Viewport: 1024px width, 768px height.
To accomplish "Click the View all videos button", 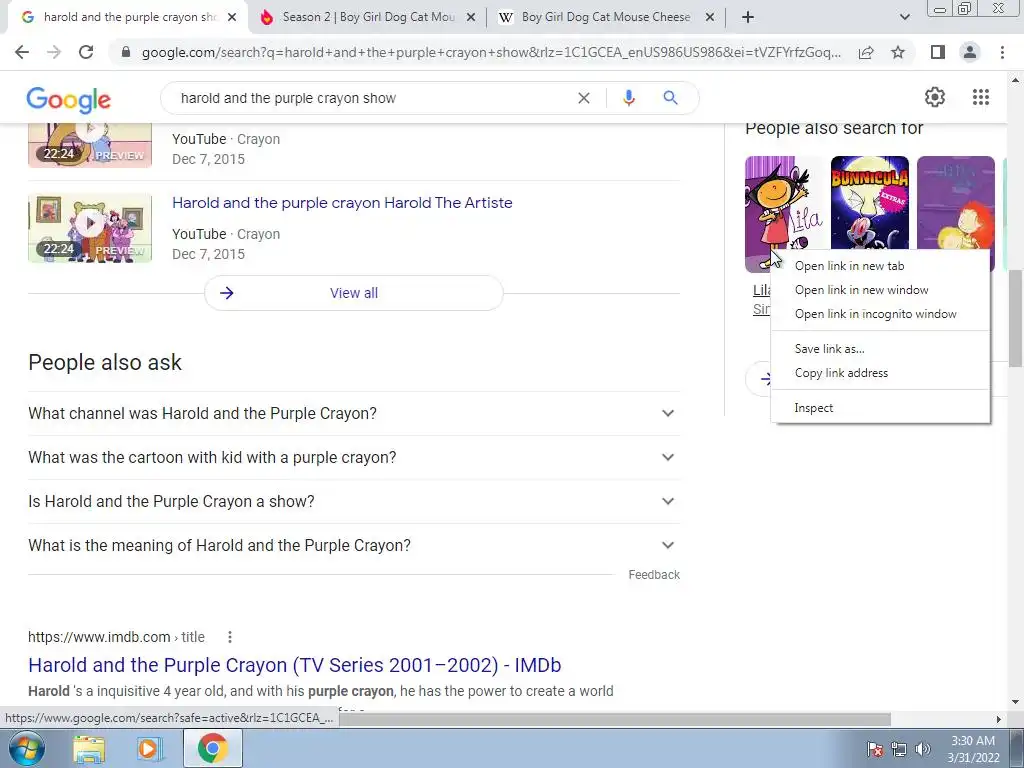I will point(353,293).
